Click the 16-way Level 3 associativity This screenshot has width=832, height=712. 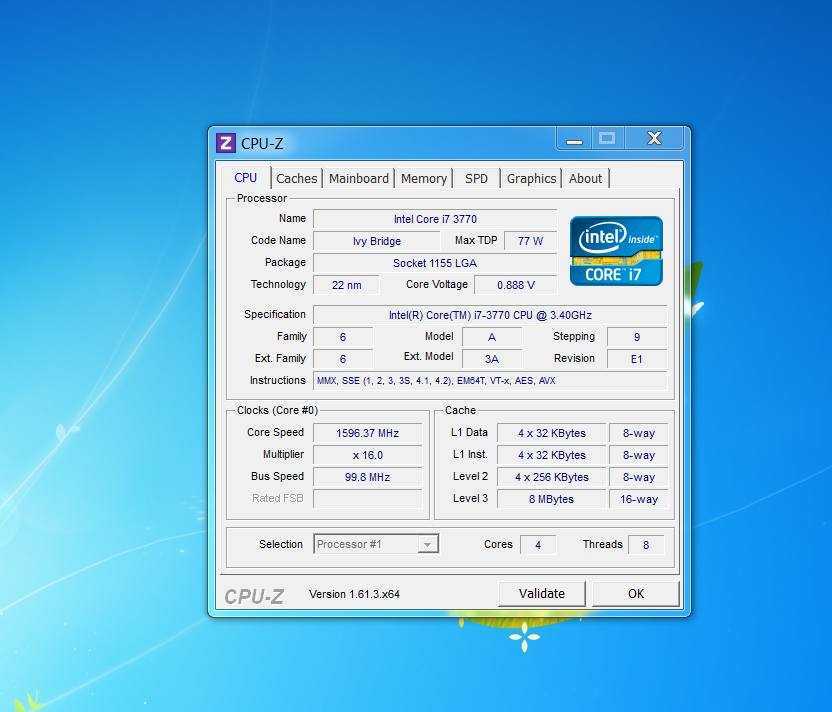click(638, 499)
